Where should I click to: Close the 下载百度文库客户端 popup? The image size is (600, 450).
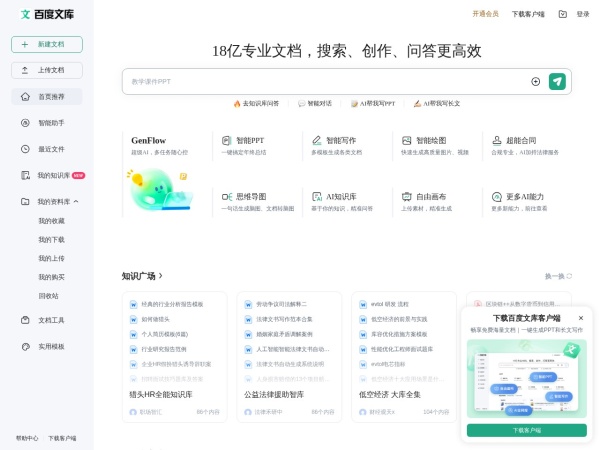click(x=581, y=318)
